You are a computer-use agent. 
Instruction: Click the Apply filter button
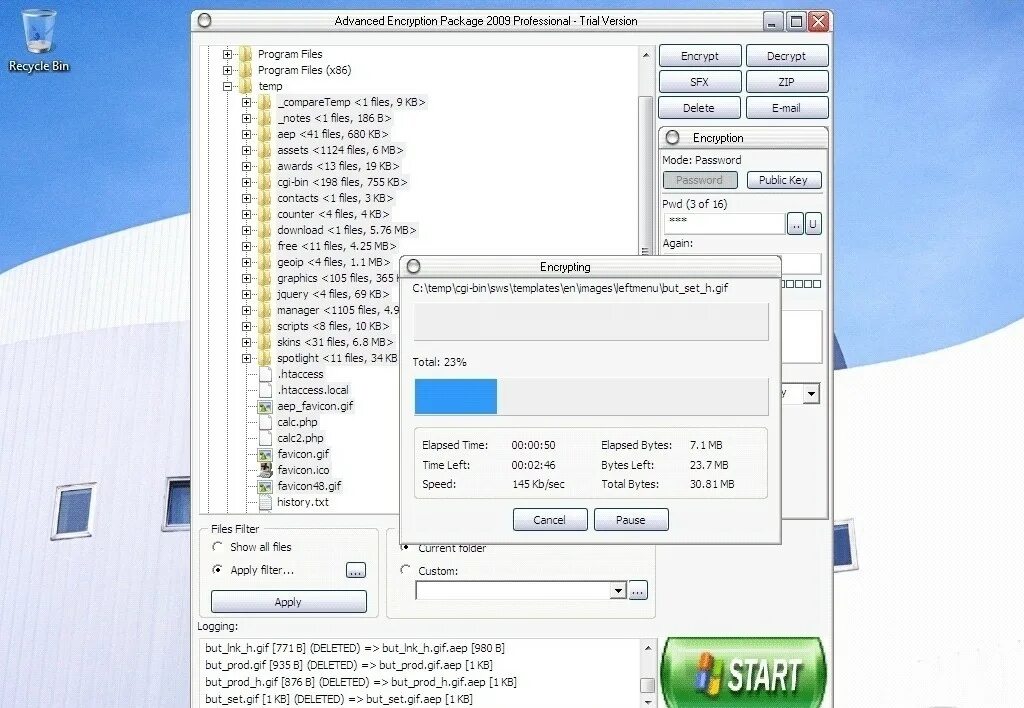click(289, 602)
